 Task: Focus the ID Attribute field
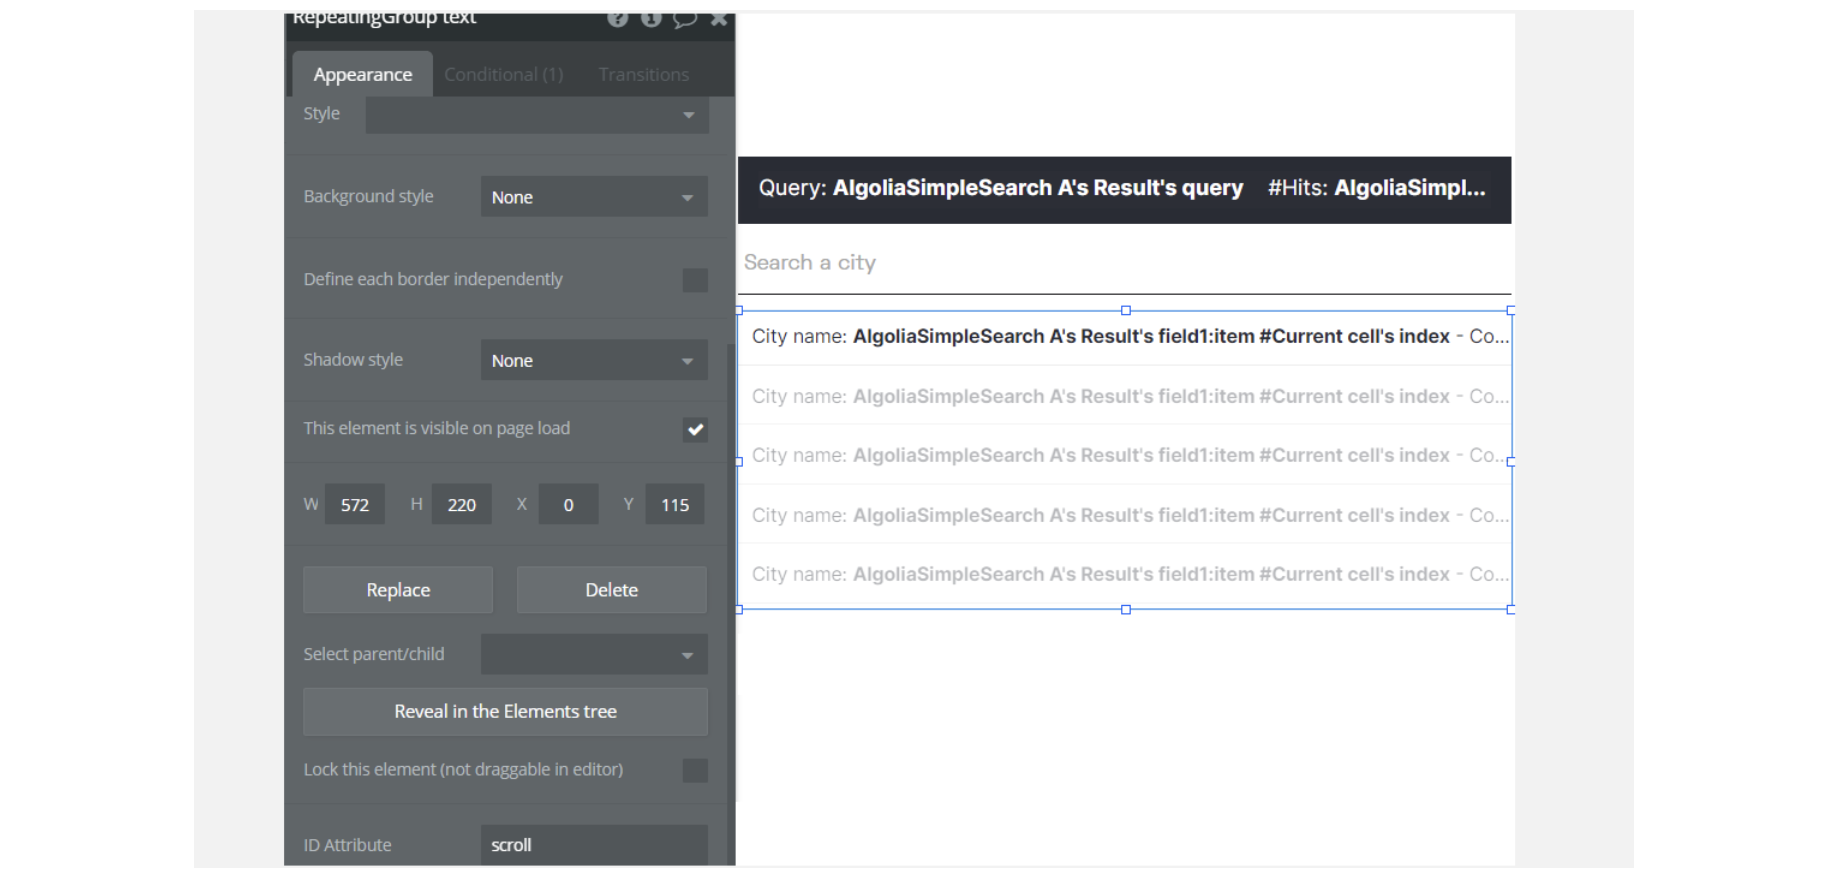click(593, 845)
